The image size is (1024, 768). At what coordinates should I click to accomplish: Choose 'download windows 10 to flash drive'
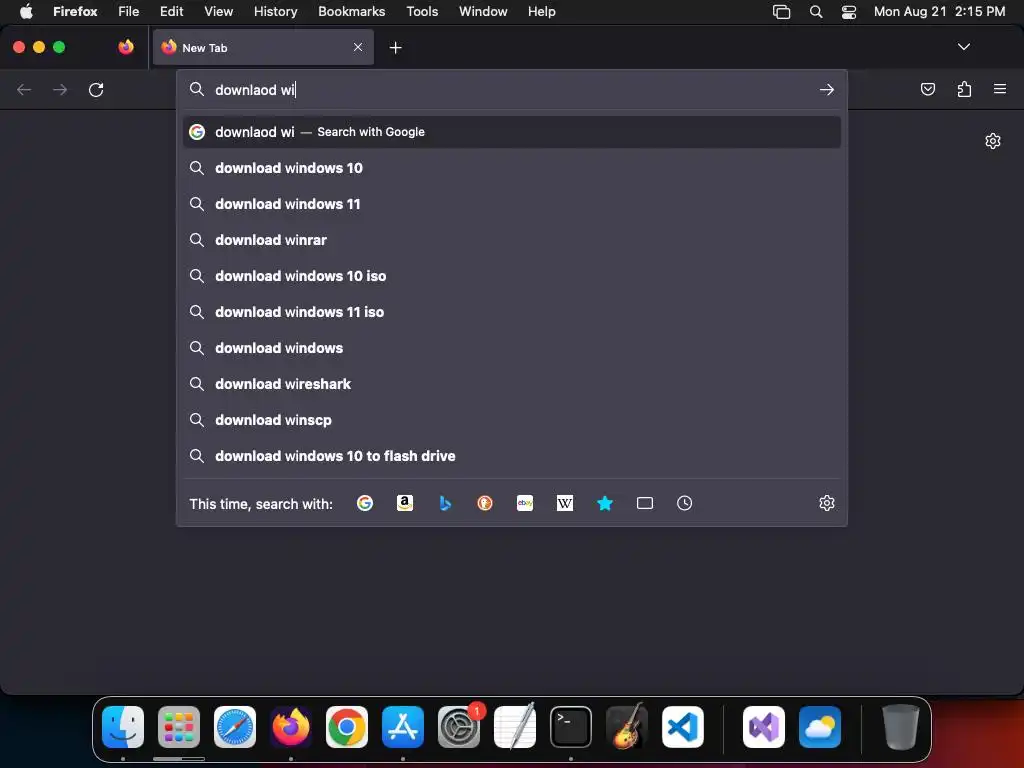click(x=511, y=456)
